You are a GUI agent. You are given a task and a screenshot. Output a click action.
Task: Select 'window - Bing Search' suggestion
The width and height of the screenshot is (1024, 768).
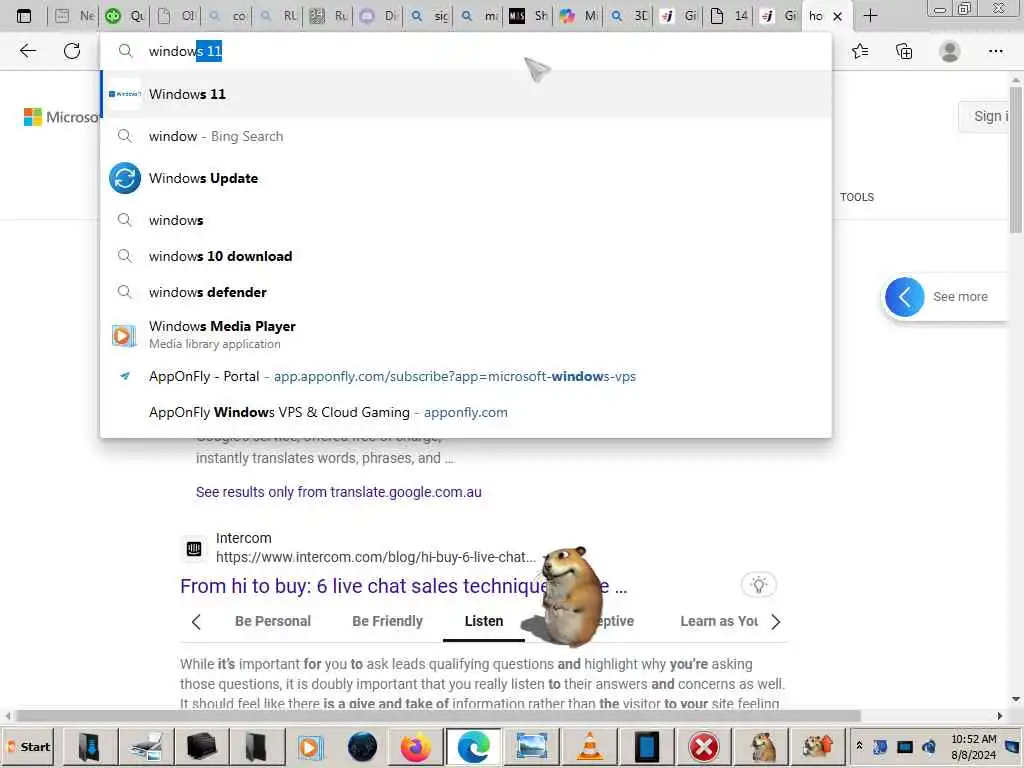pyautogui.click(x=466, y=136)
